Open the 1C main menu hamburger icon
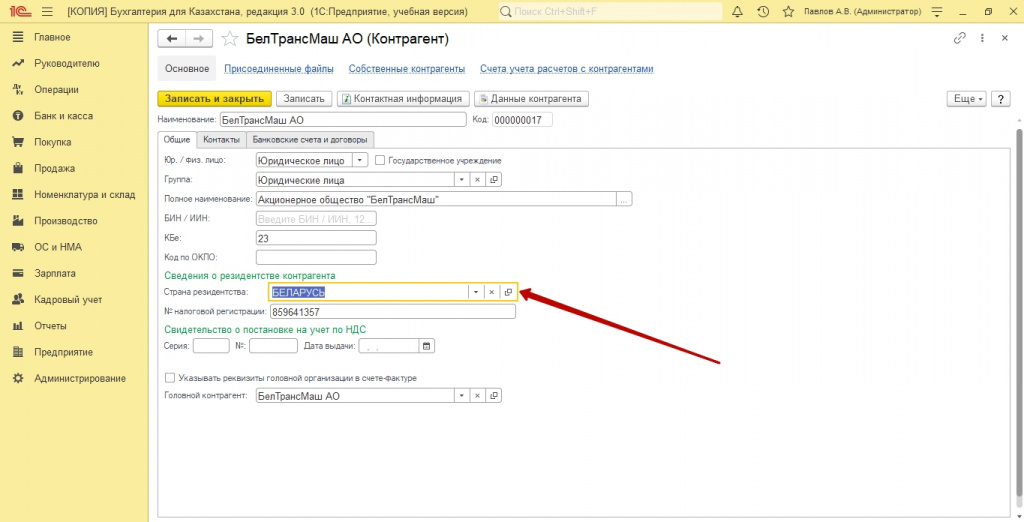This screenshot has height=522, width=1024. coord(47,12)
